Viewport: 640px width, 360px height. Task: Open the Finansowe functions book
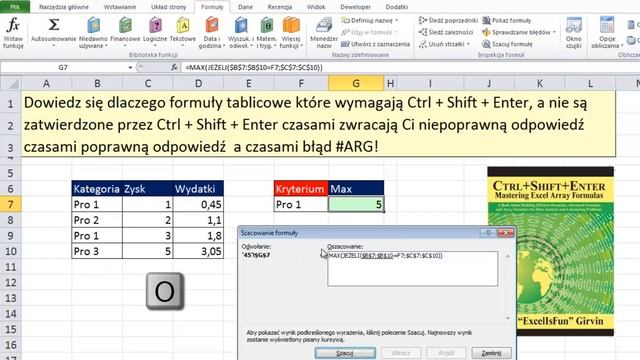pos(125,32)
